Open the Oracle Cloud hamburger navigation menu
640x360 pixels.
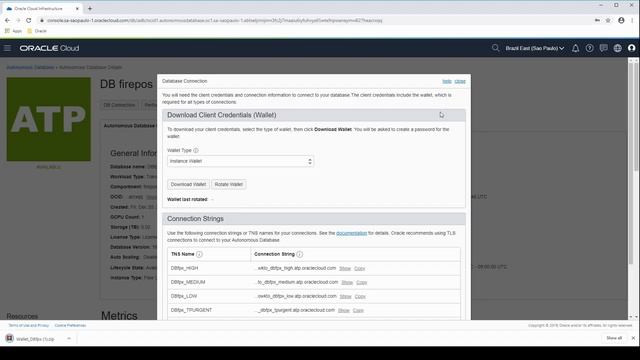tap(7, 48)
